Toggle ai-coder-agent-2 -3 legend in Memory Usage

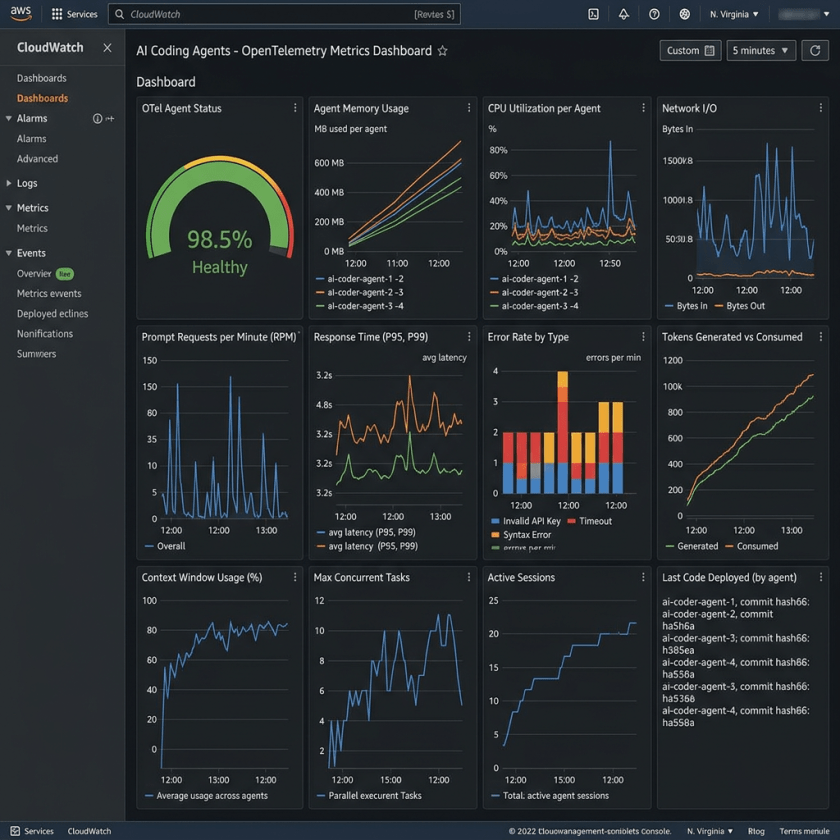[360, 292]
